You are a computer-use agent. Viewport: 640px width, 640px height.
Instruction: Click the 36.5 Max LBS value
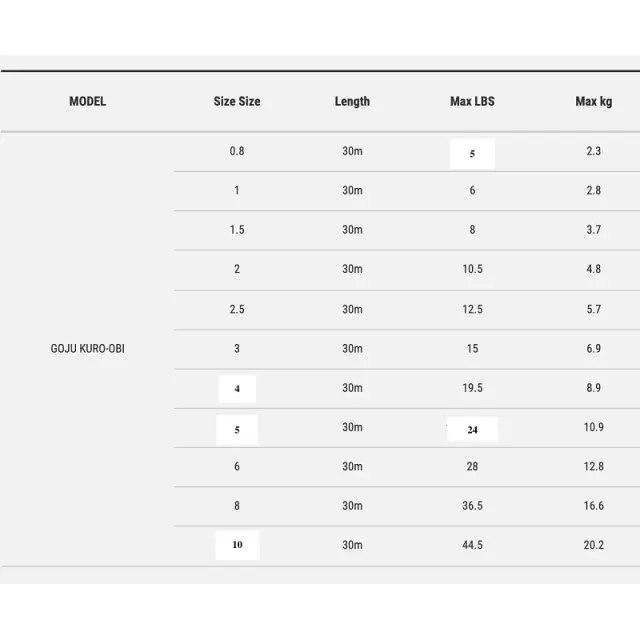472,506
